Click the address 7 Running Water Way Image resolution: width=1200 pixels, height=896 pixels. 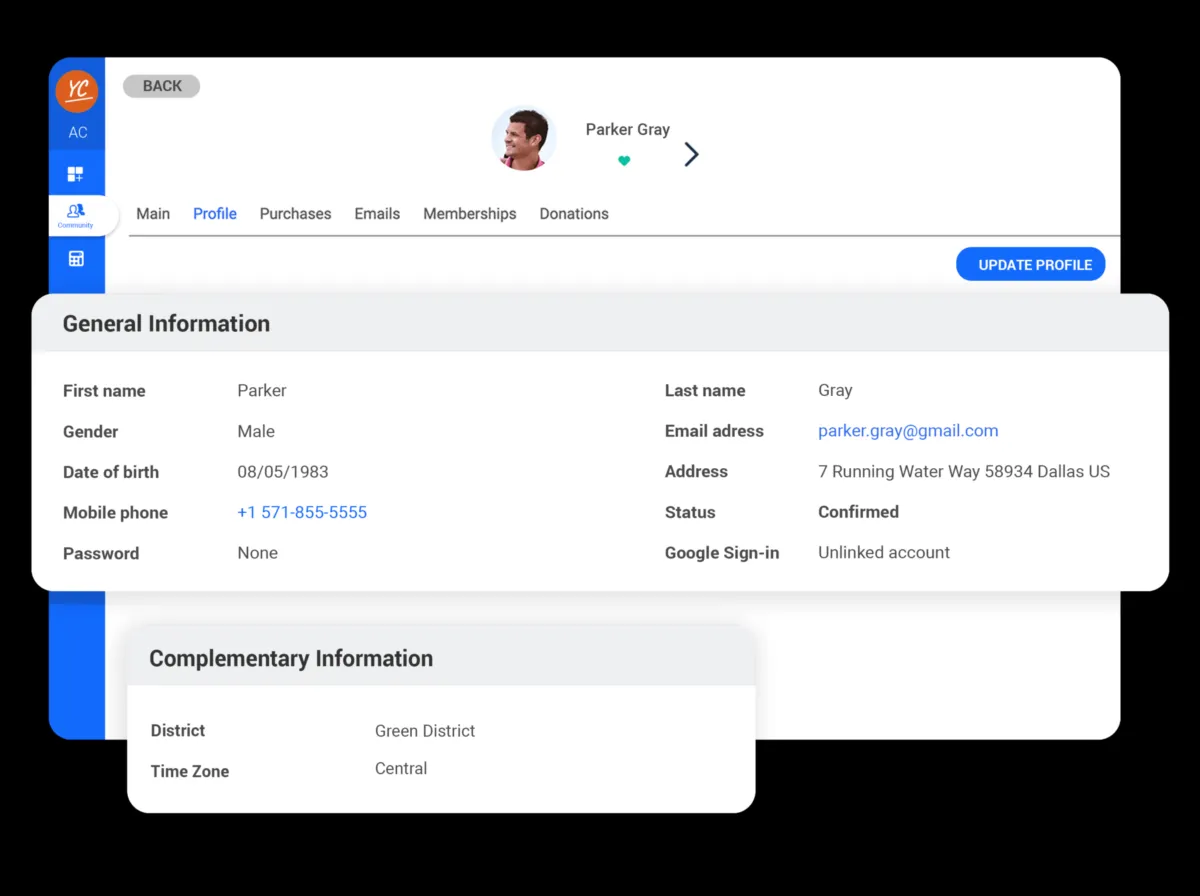click(964, 471)
